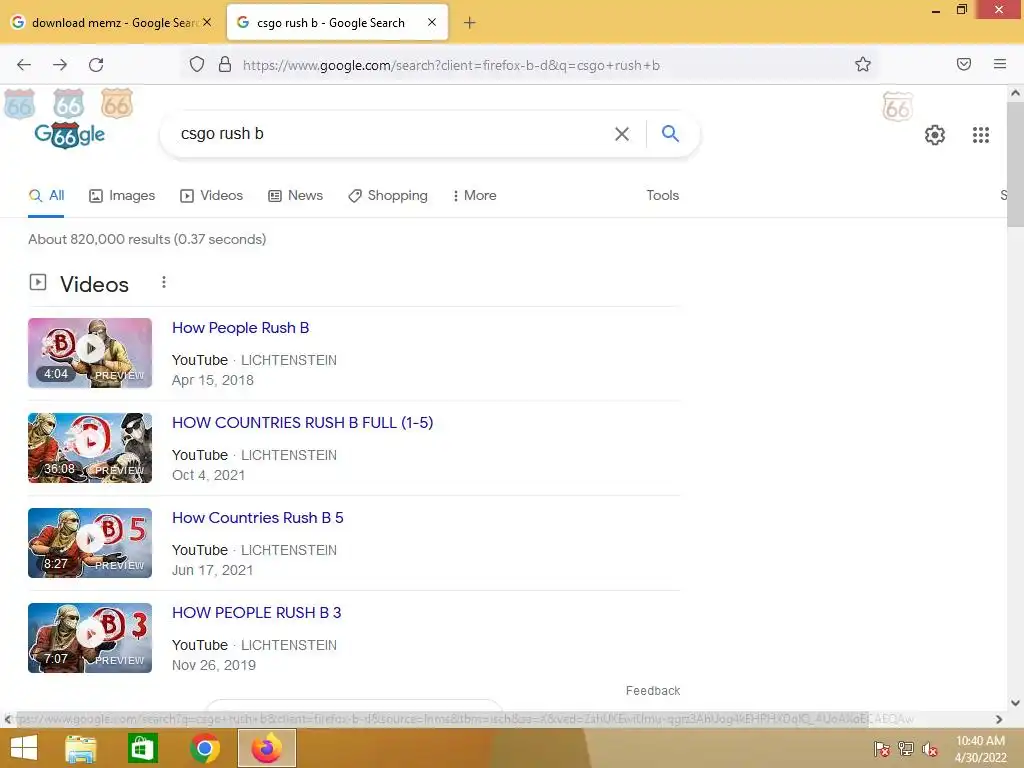Open the Pocket save icon
1024x768 pixels.
point(964,64)
